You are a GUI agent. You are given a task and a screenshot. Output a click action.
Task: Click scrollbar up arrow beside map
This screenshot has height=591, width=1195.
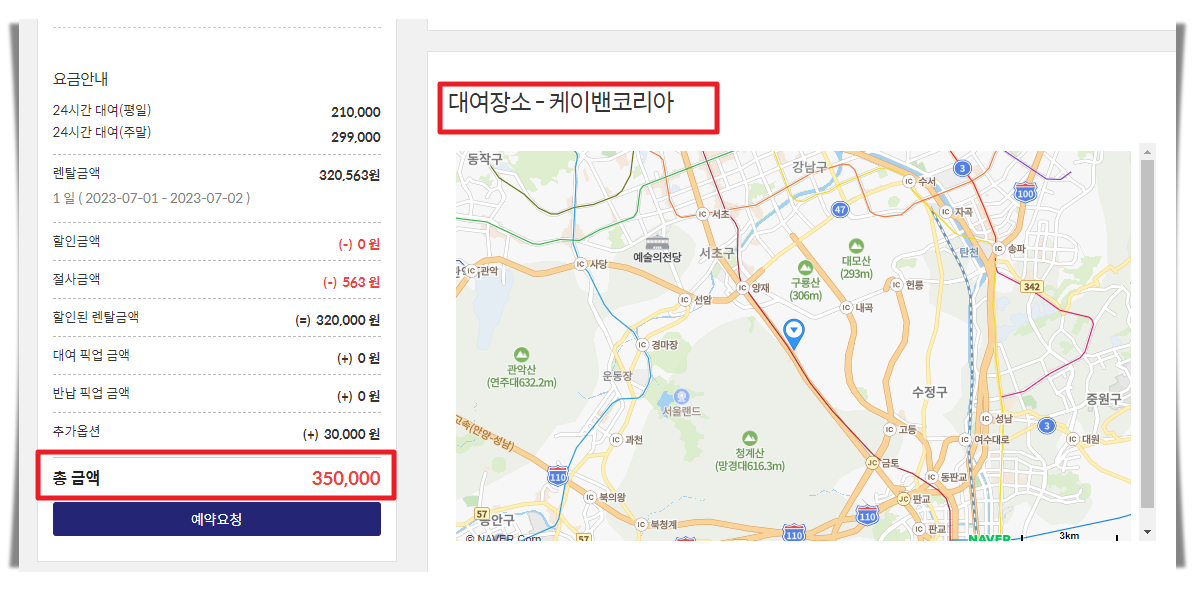1147,151
